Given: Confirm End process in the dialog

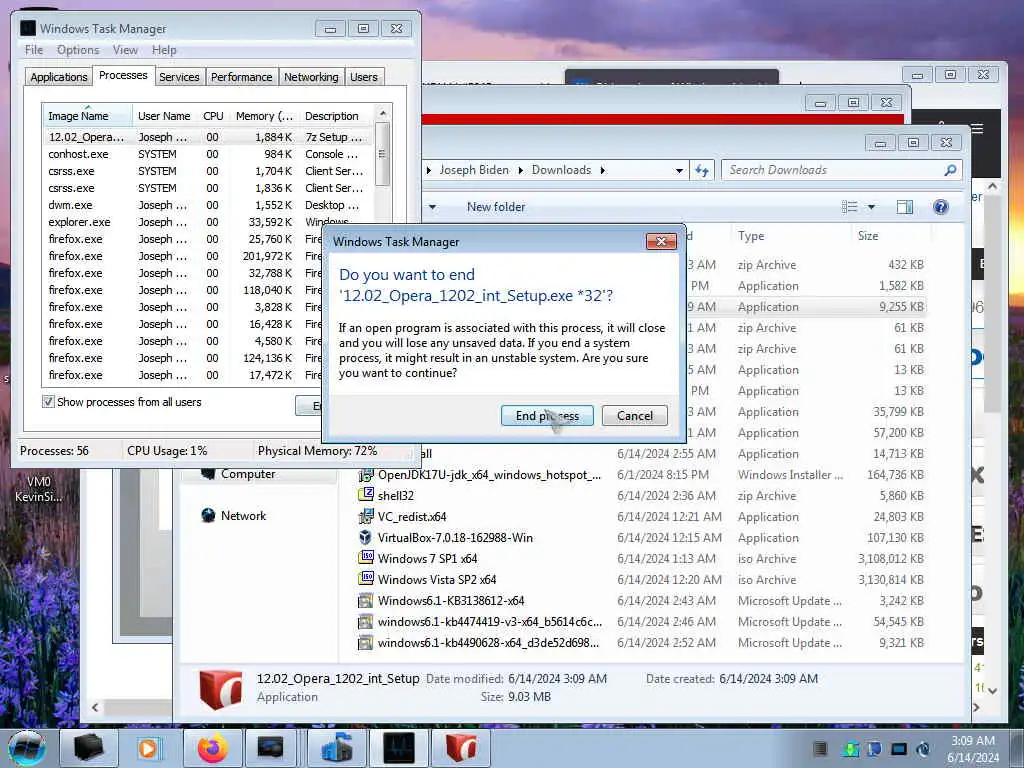Looking at the screenshot, I should coord(547,415).
